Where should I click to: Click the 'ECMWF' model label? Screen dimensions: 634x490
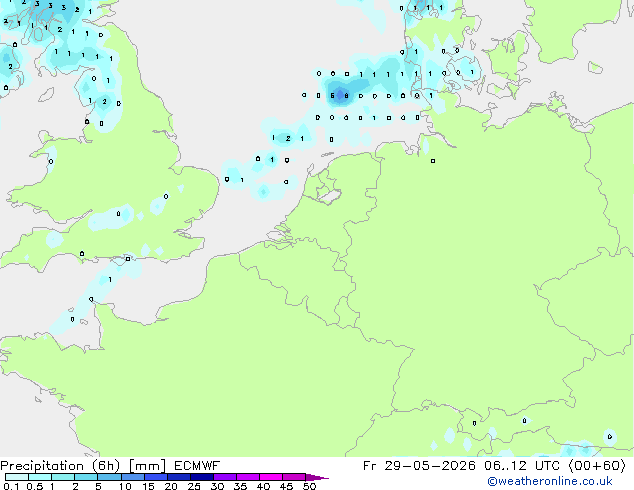tap(197, 466)
